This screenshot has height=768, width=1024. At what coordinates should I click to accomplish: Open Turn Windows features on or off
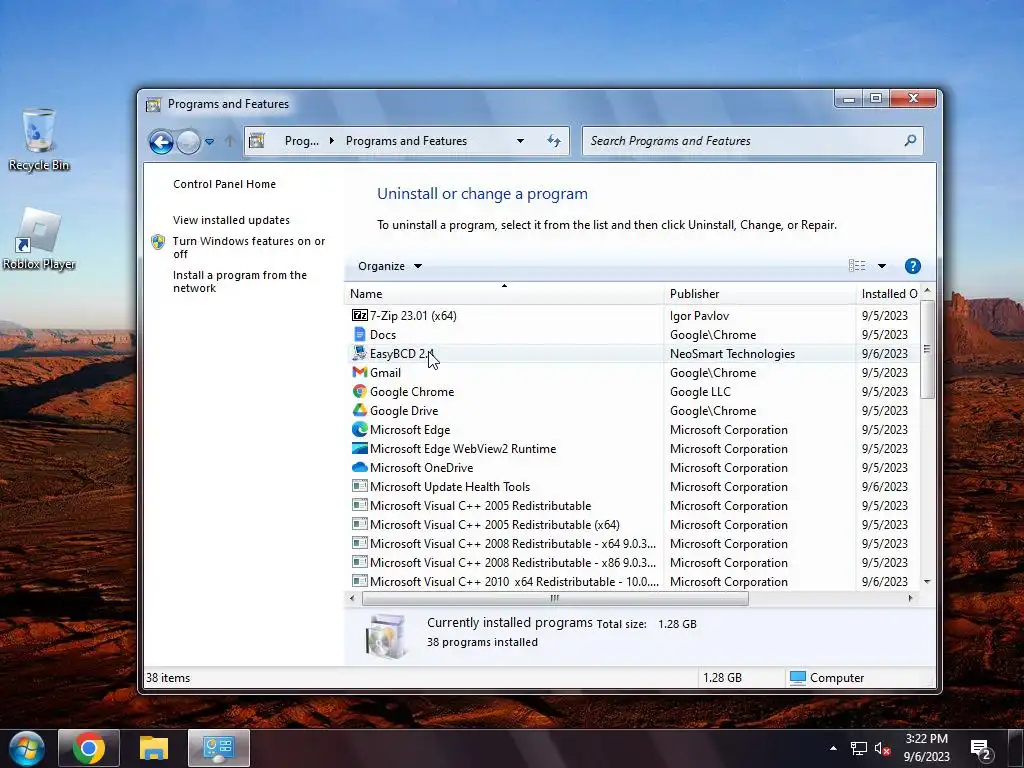249,248
